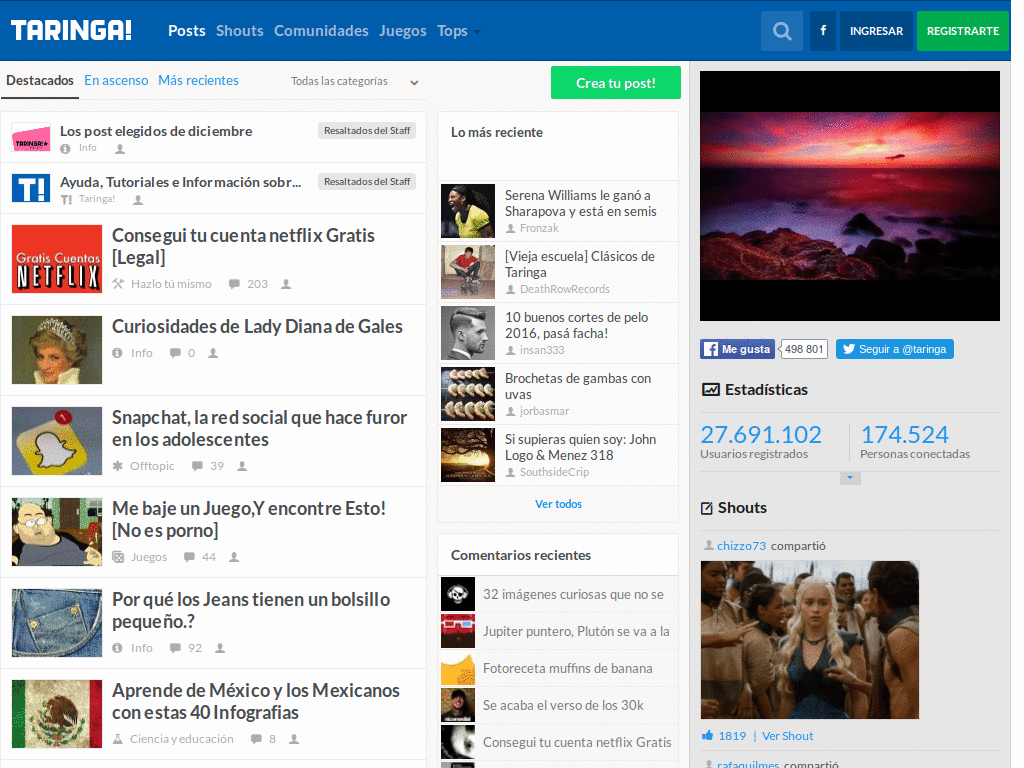Open the Posts nav item
The image size is (1024, 768).
(187, 31)
